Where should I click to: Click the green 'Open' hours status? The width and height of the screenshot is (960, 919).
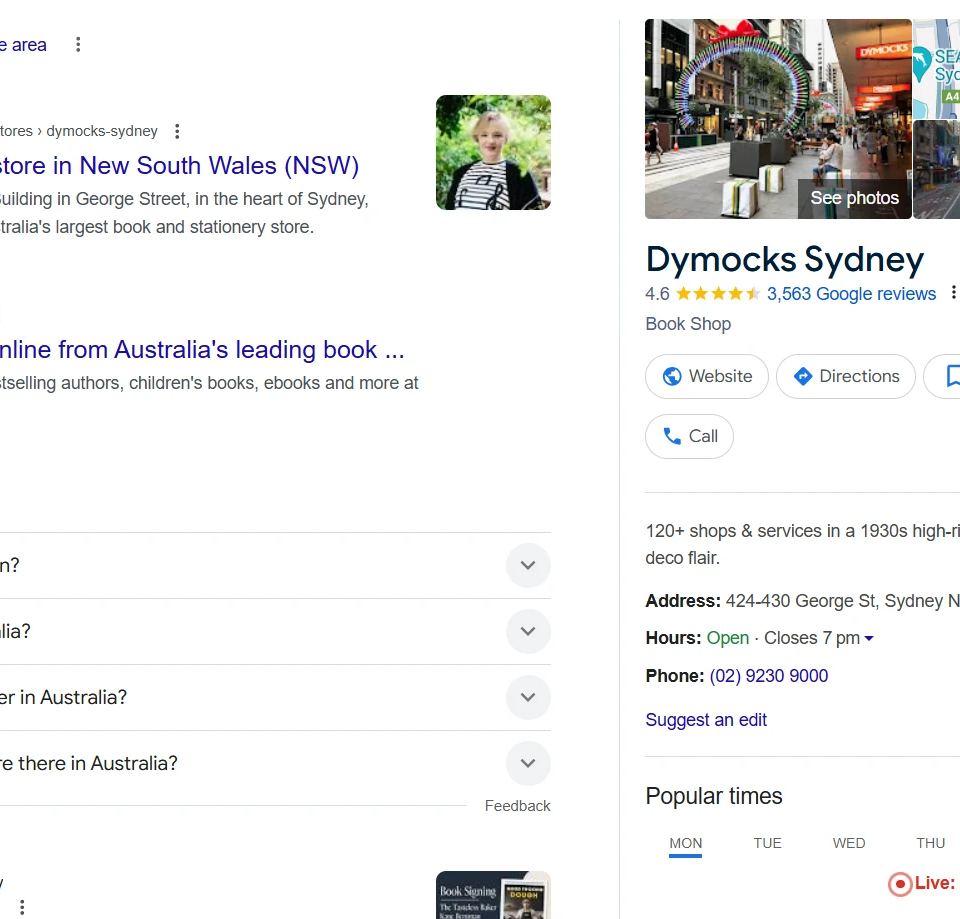point(727,638)
